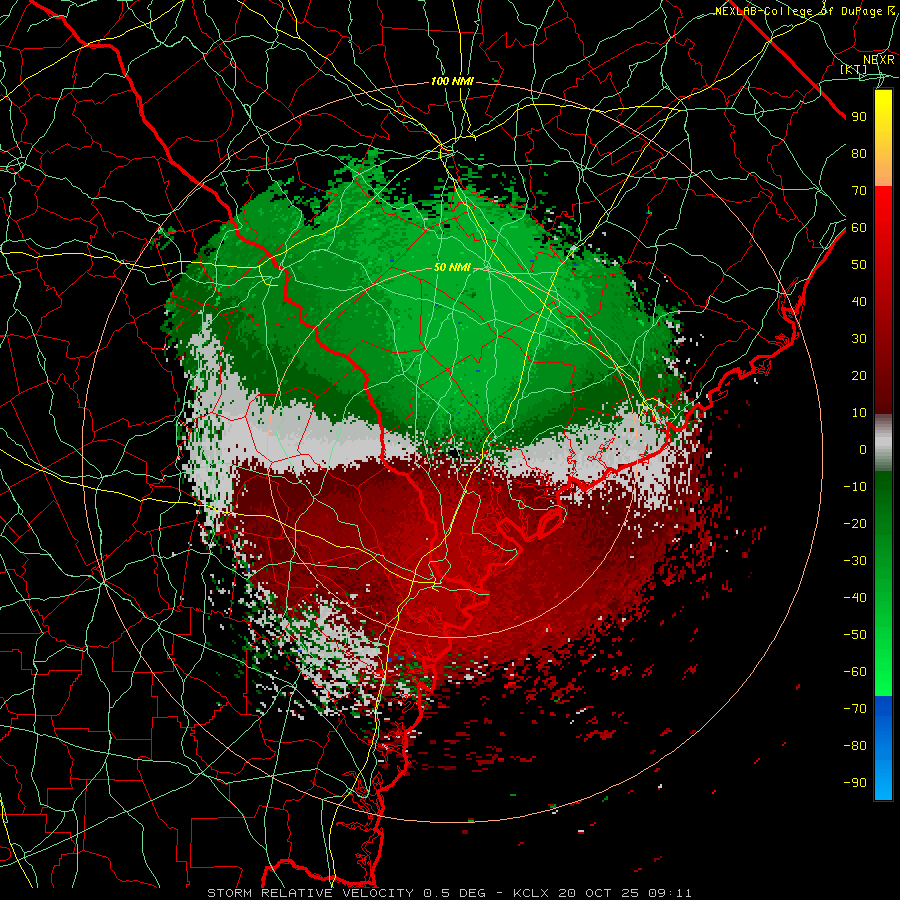Click the 60 value on the velocity legend
900x900 pixels.
(859, 228)
